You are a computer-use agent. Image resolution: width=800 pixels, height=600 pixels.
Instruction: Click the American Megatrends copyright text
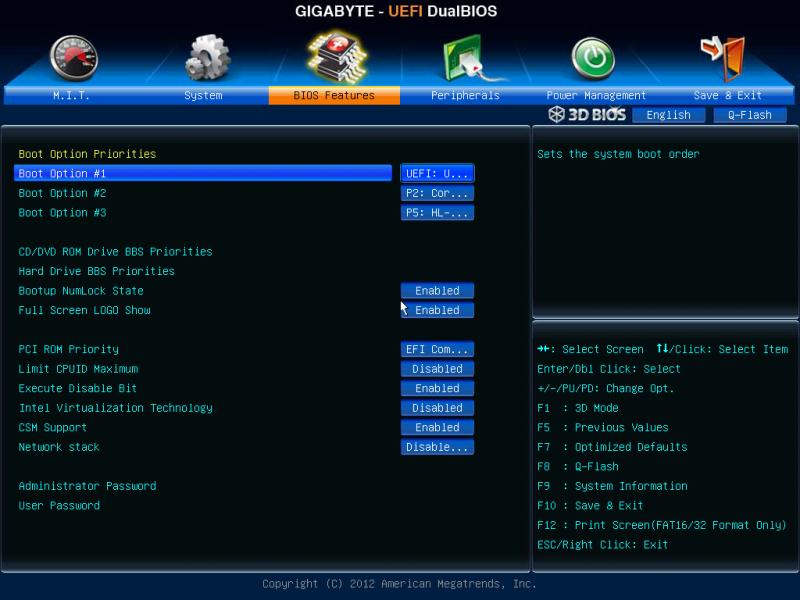[x=399, y=584]
